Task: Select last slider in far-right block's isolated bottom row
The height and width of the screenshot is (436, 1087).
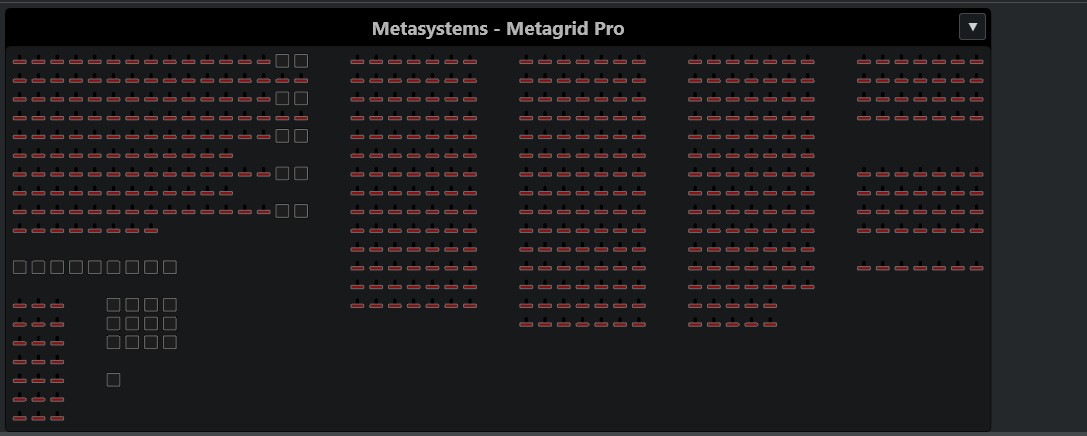Action: point(976,267)
